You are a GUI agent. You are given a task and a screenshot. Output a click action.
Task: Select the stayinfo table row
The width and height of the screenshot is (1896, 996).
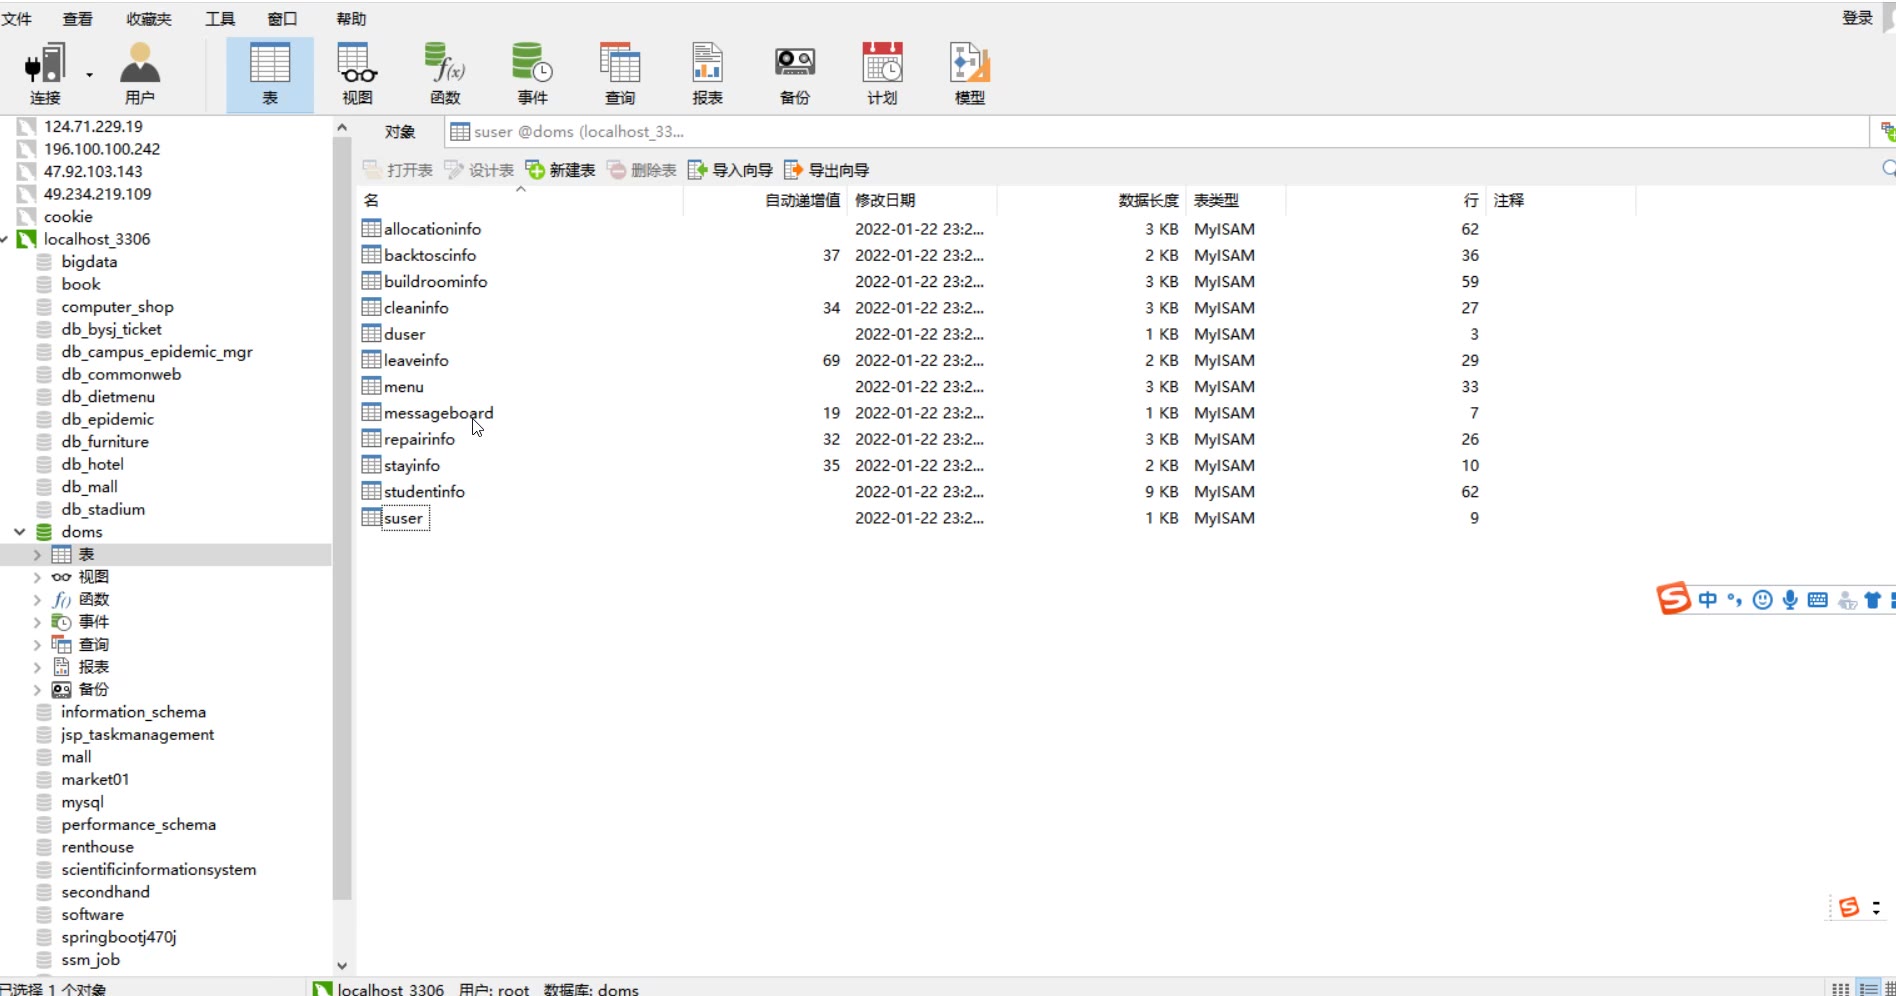tap(997, 465)
